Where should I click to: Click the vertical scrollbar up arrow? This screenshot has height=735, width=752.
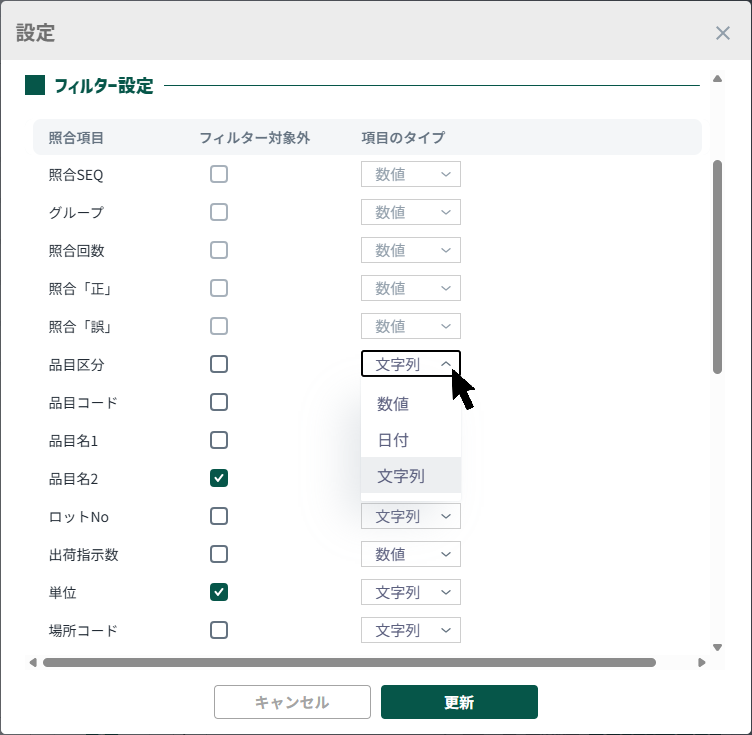tap(717, 78)
